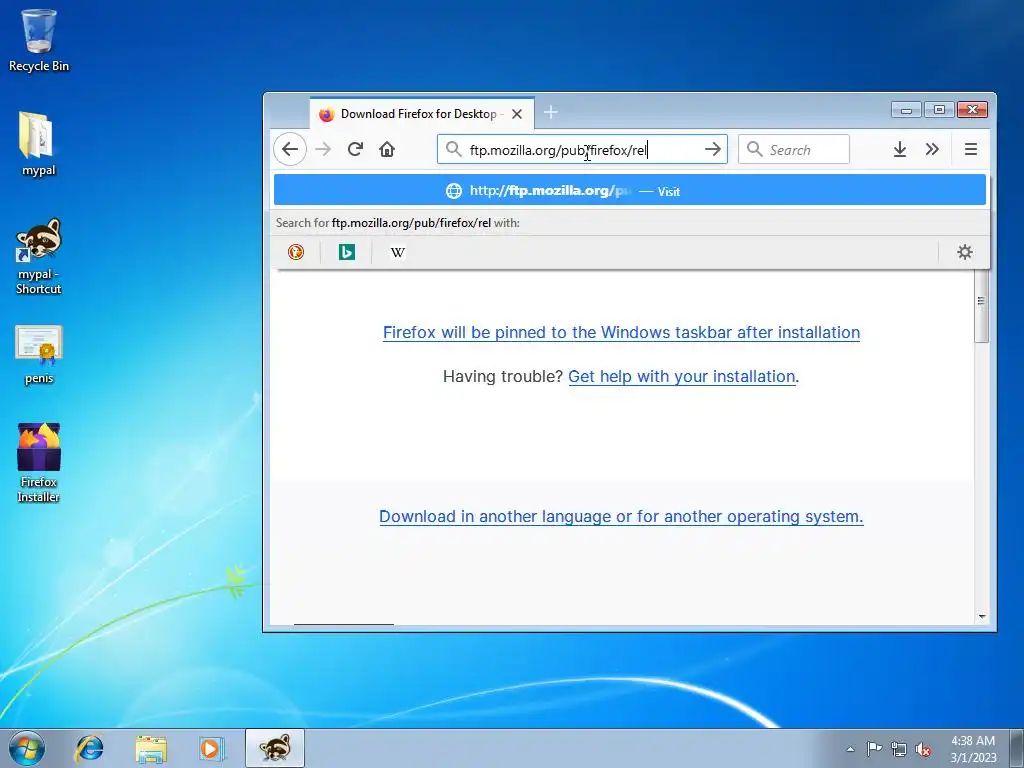Minimize the browser window
Viewport: 1024px width, 768px height.
906,110
